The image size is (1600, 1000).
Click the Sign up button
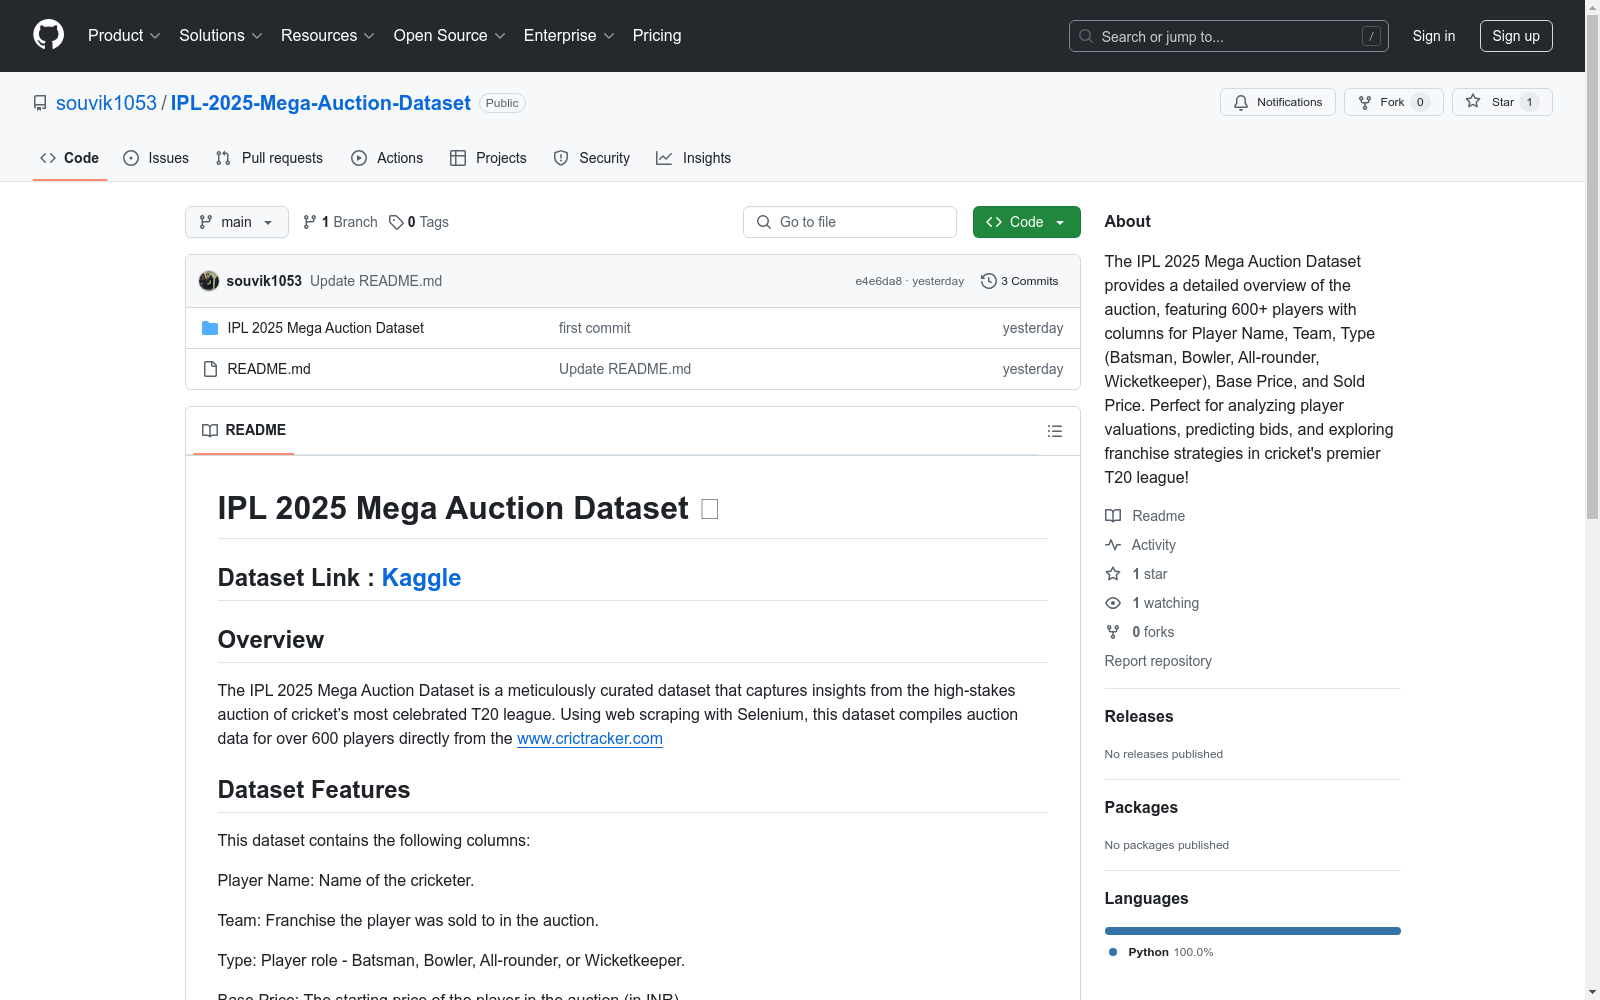(1516, 36)
